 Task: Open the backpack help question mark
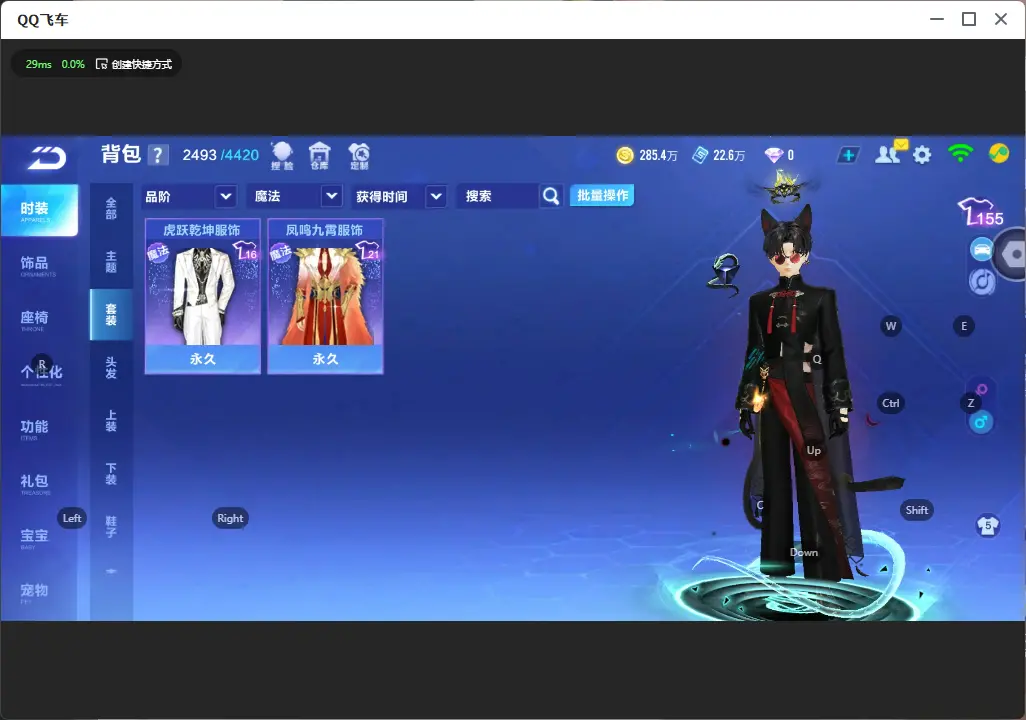pyautogui.click(x=158, y=155)
